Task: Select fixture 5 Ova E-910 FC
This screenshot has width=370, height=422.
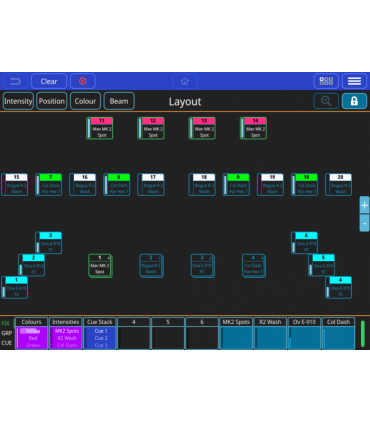Action: coord(322,265)
